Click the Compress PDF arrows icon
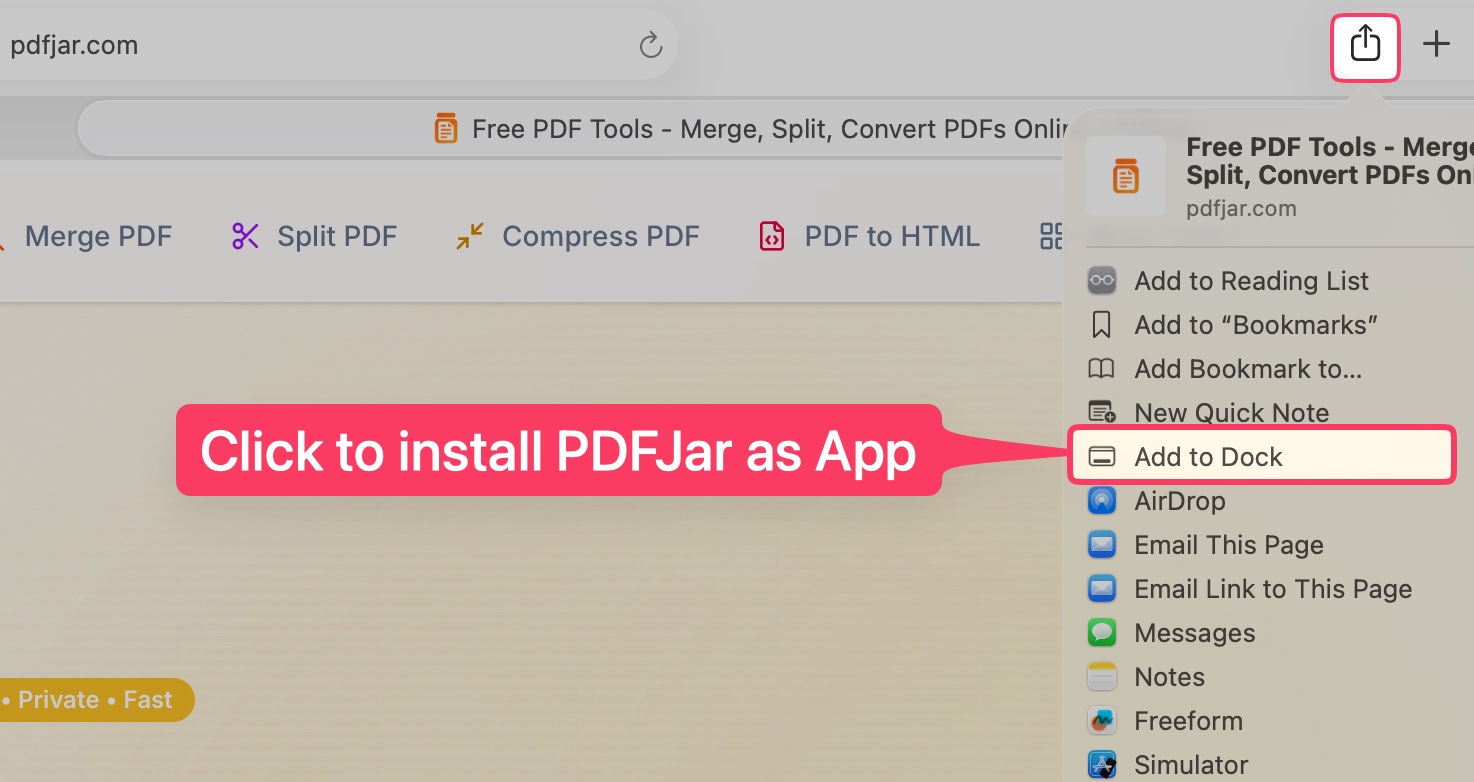Image resolution: width=1474 pixels, height=782 pixels. pos(469,236)
